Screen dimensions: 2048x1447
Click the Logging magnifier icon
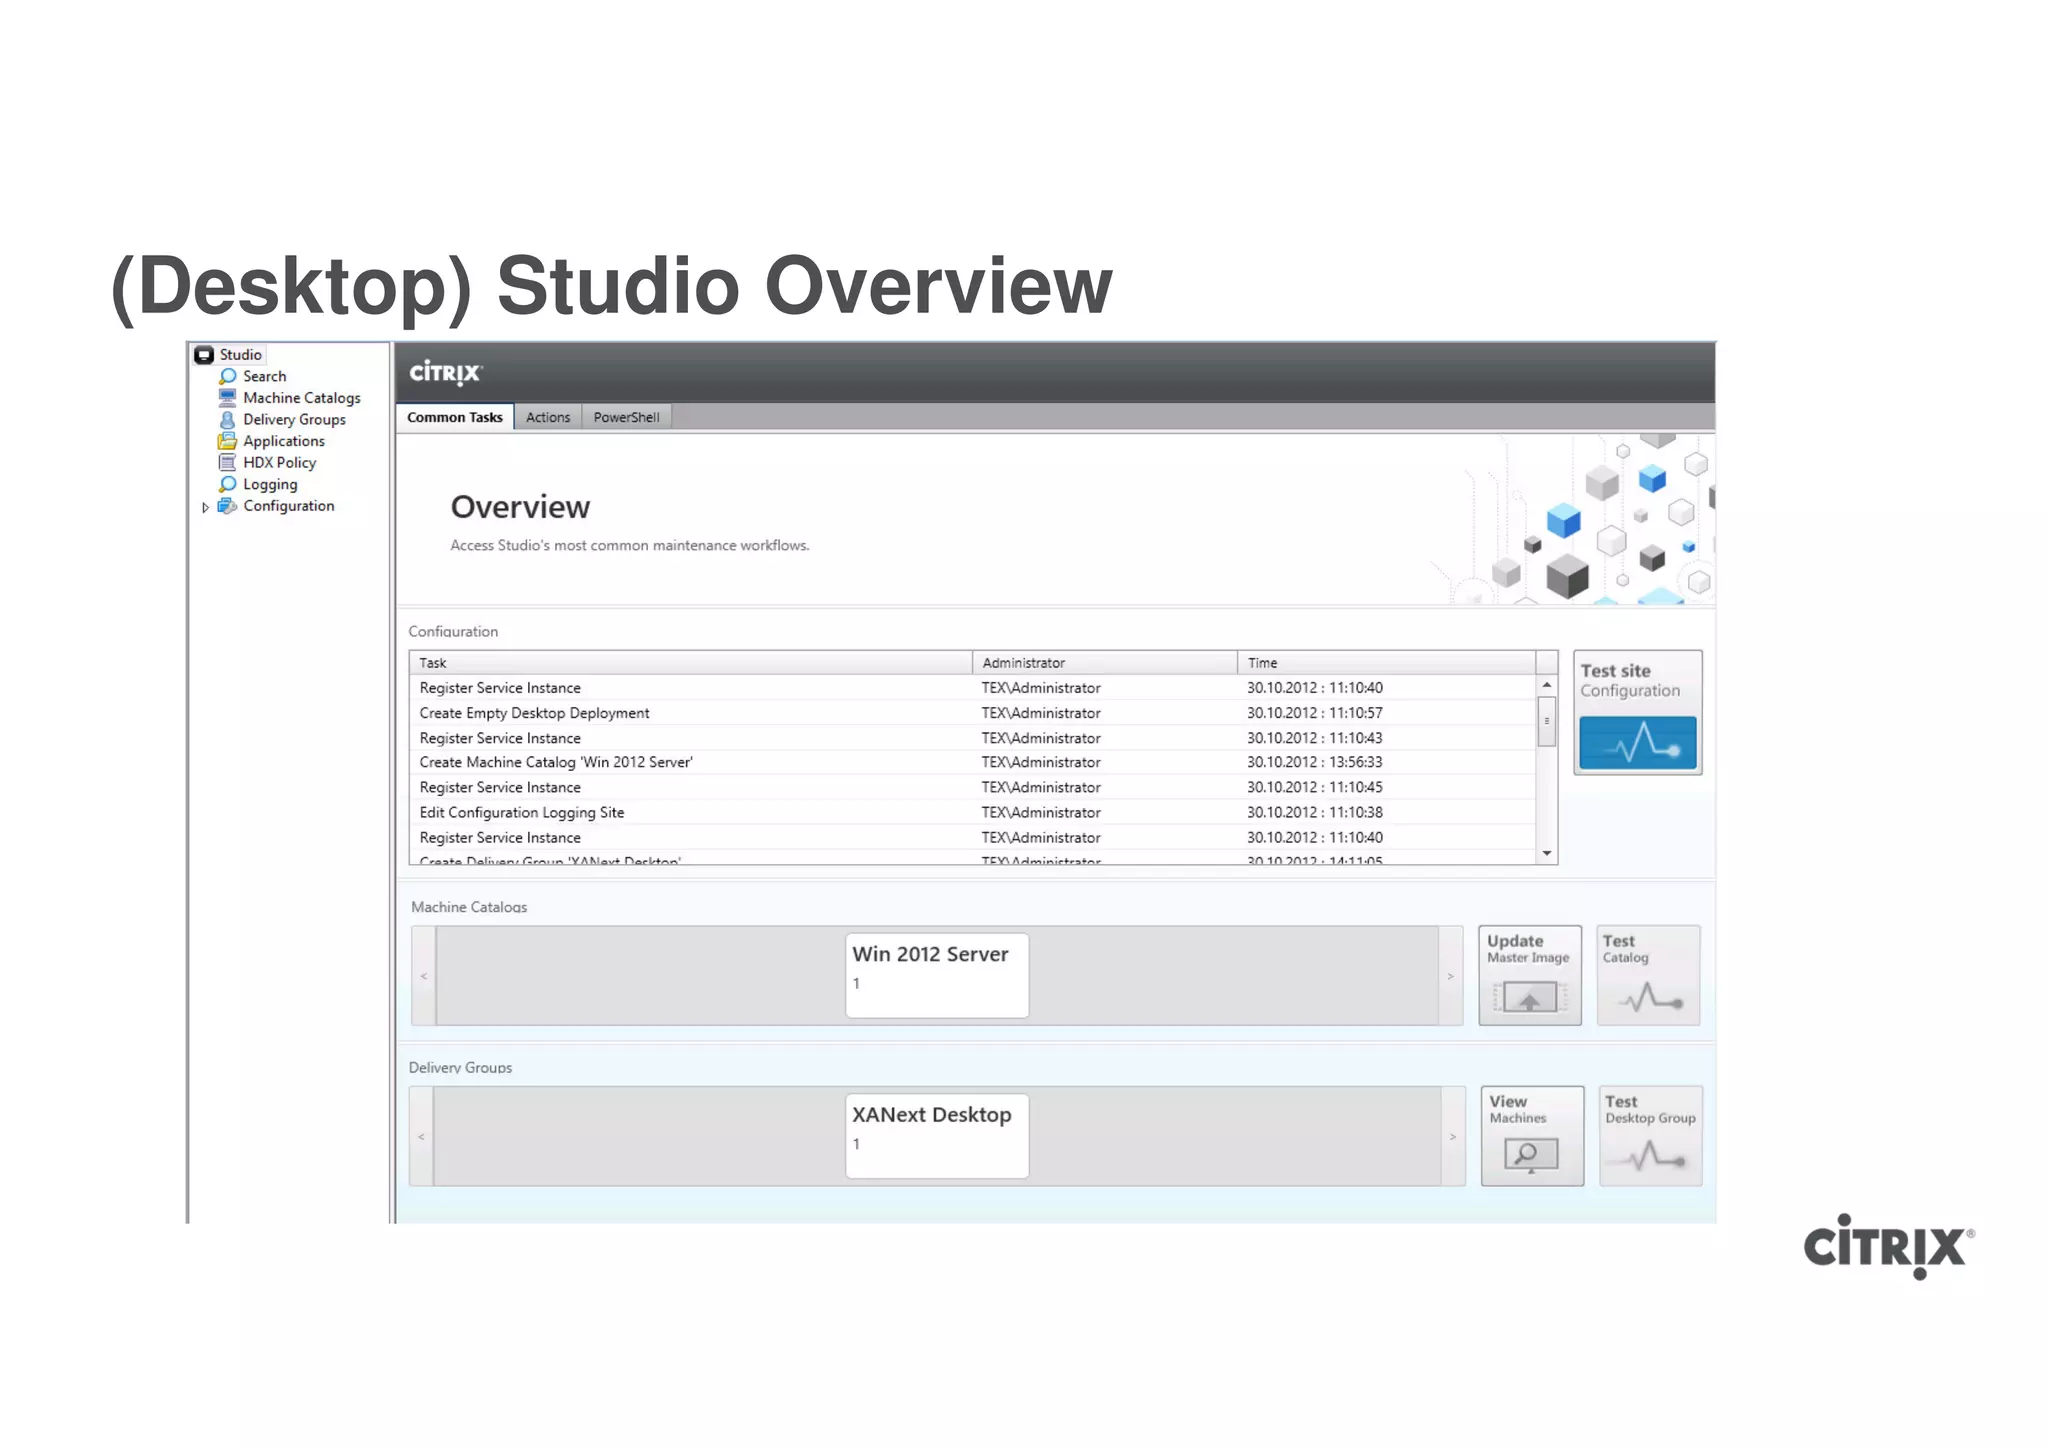tap(228, 485)
